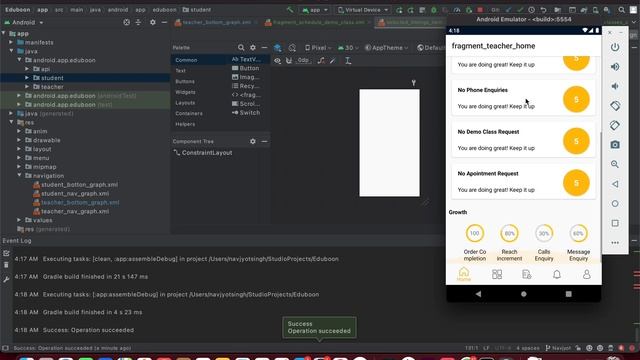Viewport: 640px width, 360px height.
Task: Search the Palette with the magnifier
Action: (x=241, y=48)
